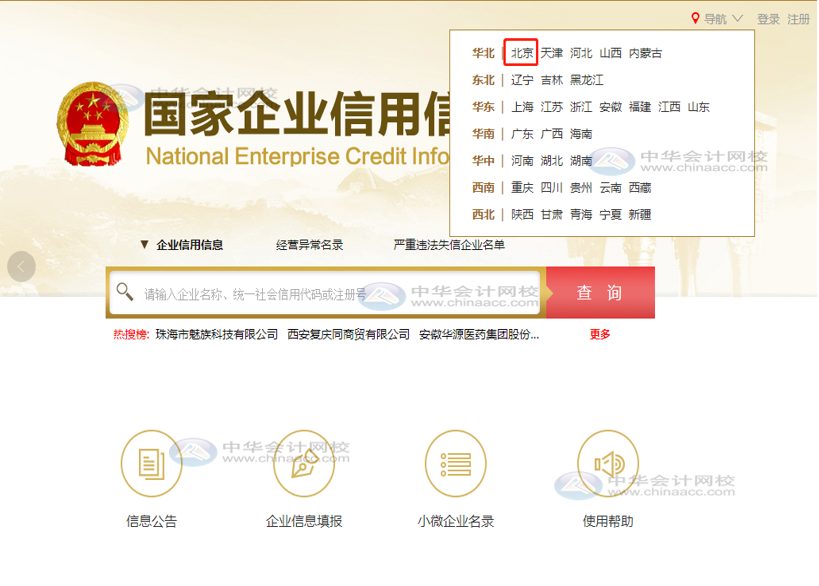This screenshot has height=586, width=819.
Task: Choose 西藏 region
Action: [x=640, y=188]
